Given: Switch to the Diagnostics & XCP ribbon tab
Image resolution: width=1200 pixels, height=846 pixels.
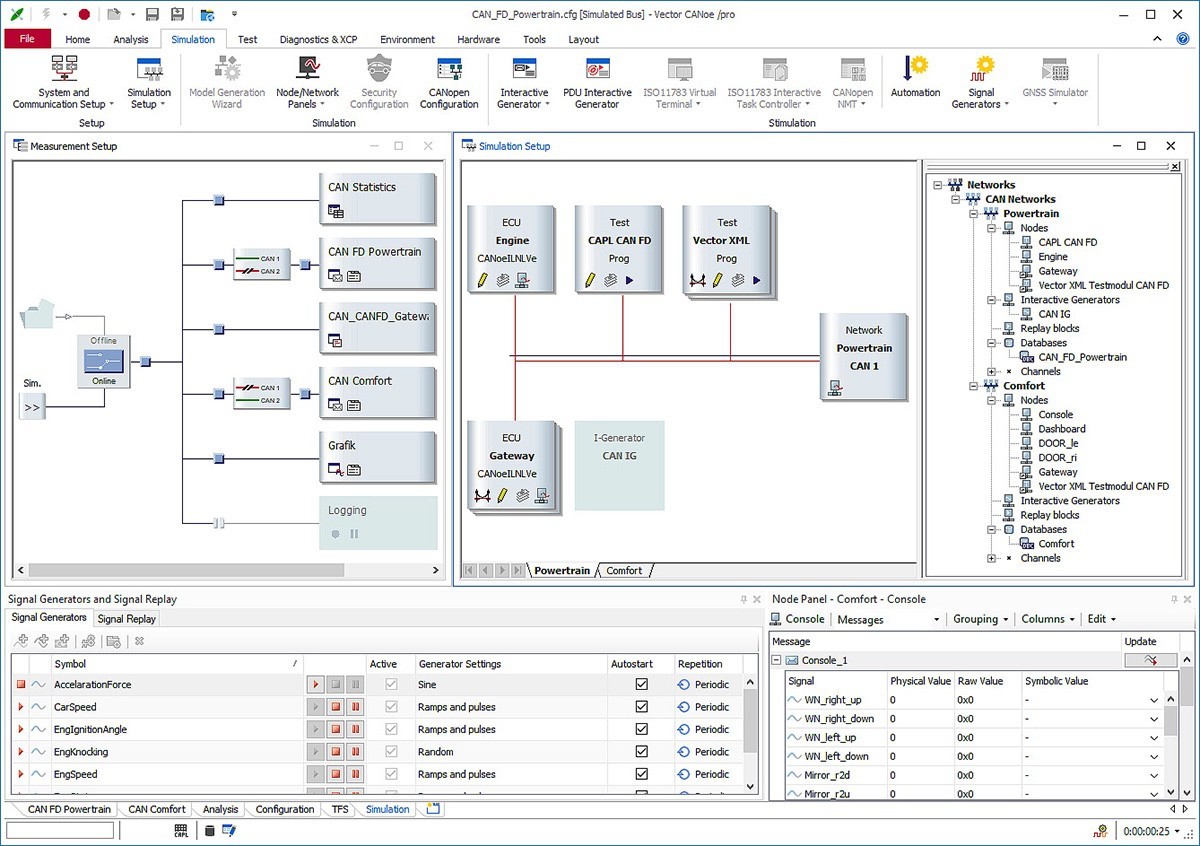Looking at the screenshot, I should (318, 39).
